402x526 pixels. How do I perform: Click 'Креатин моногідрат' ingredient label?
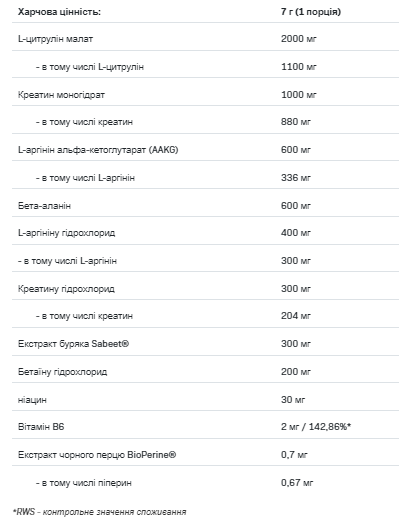[x=61, y=95]
